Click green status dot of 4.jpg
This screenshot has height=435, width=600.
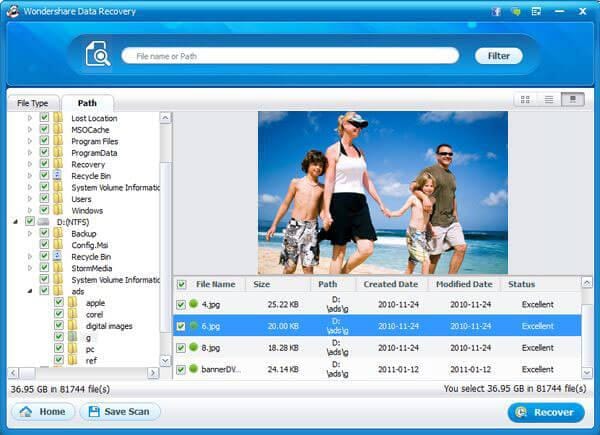(194, 304)
